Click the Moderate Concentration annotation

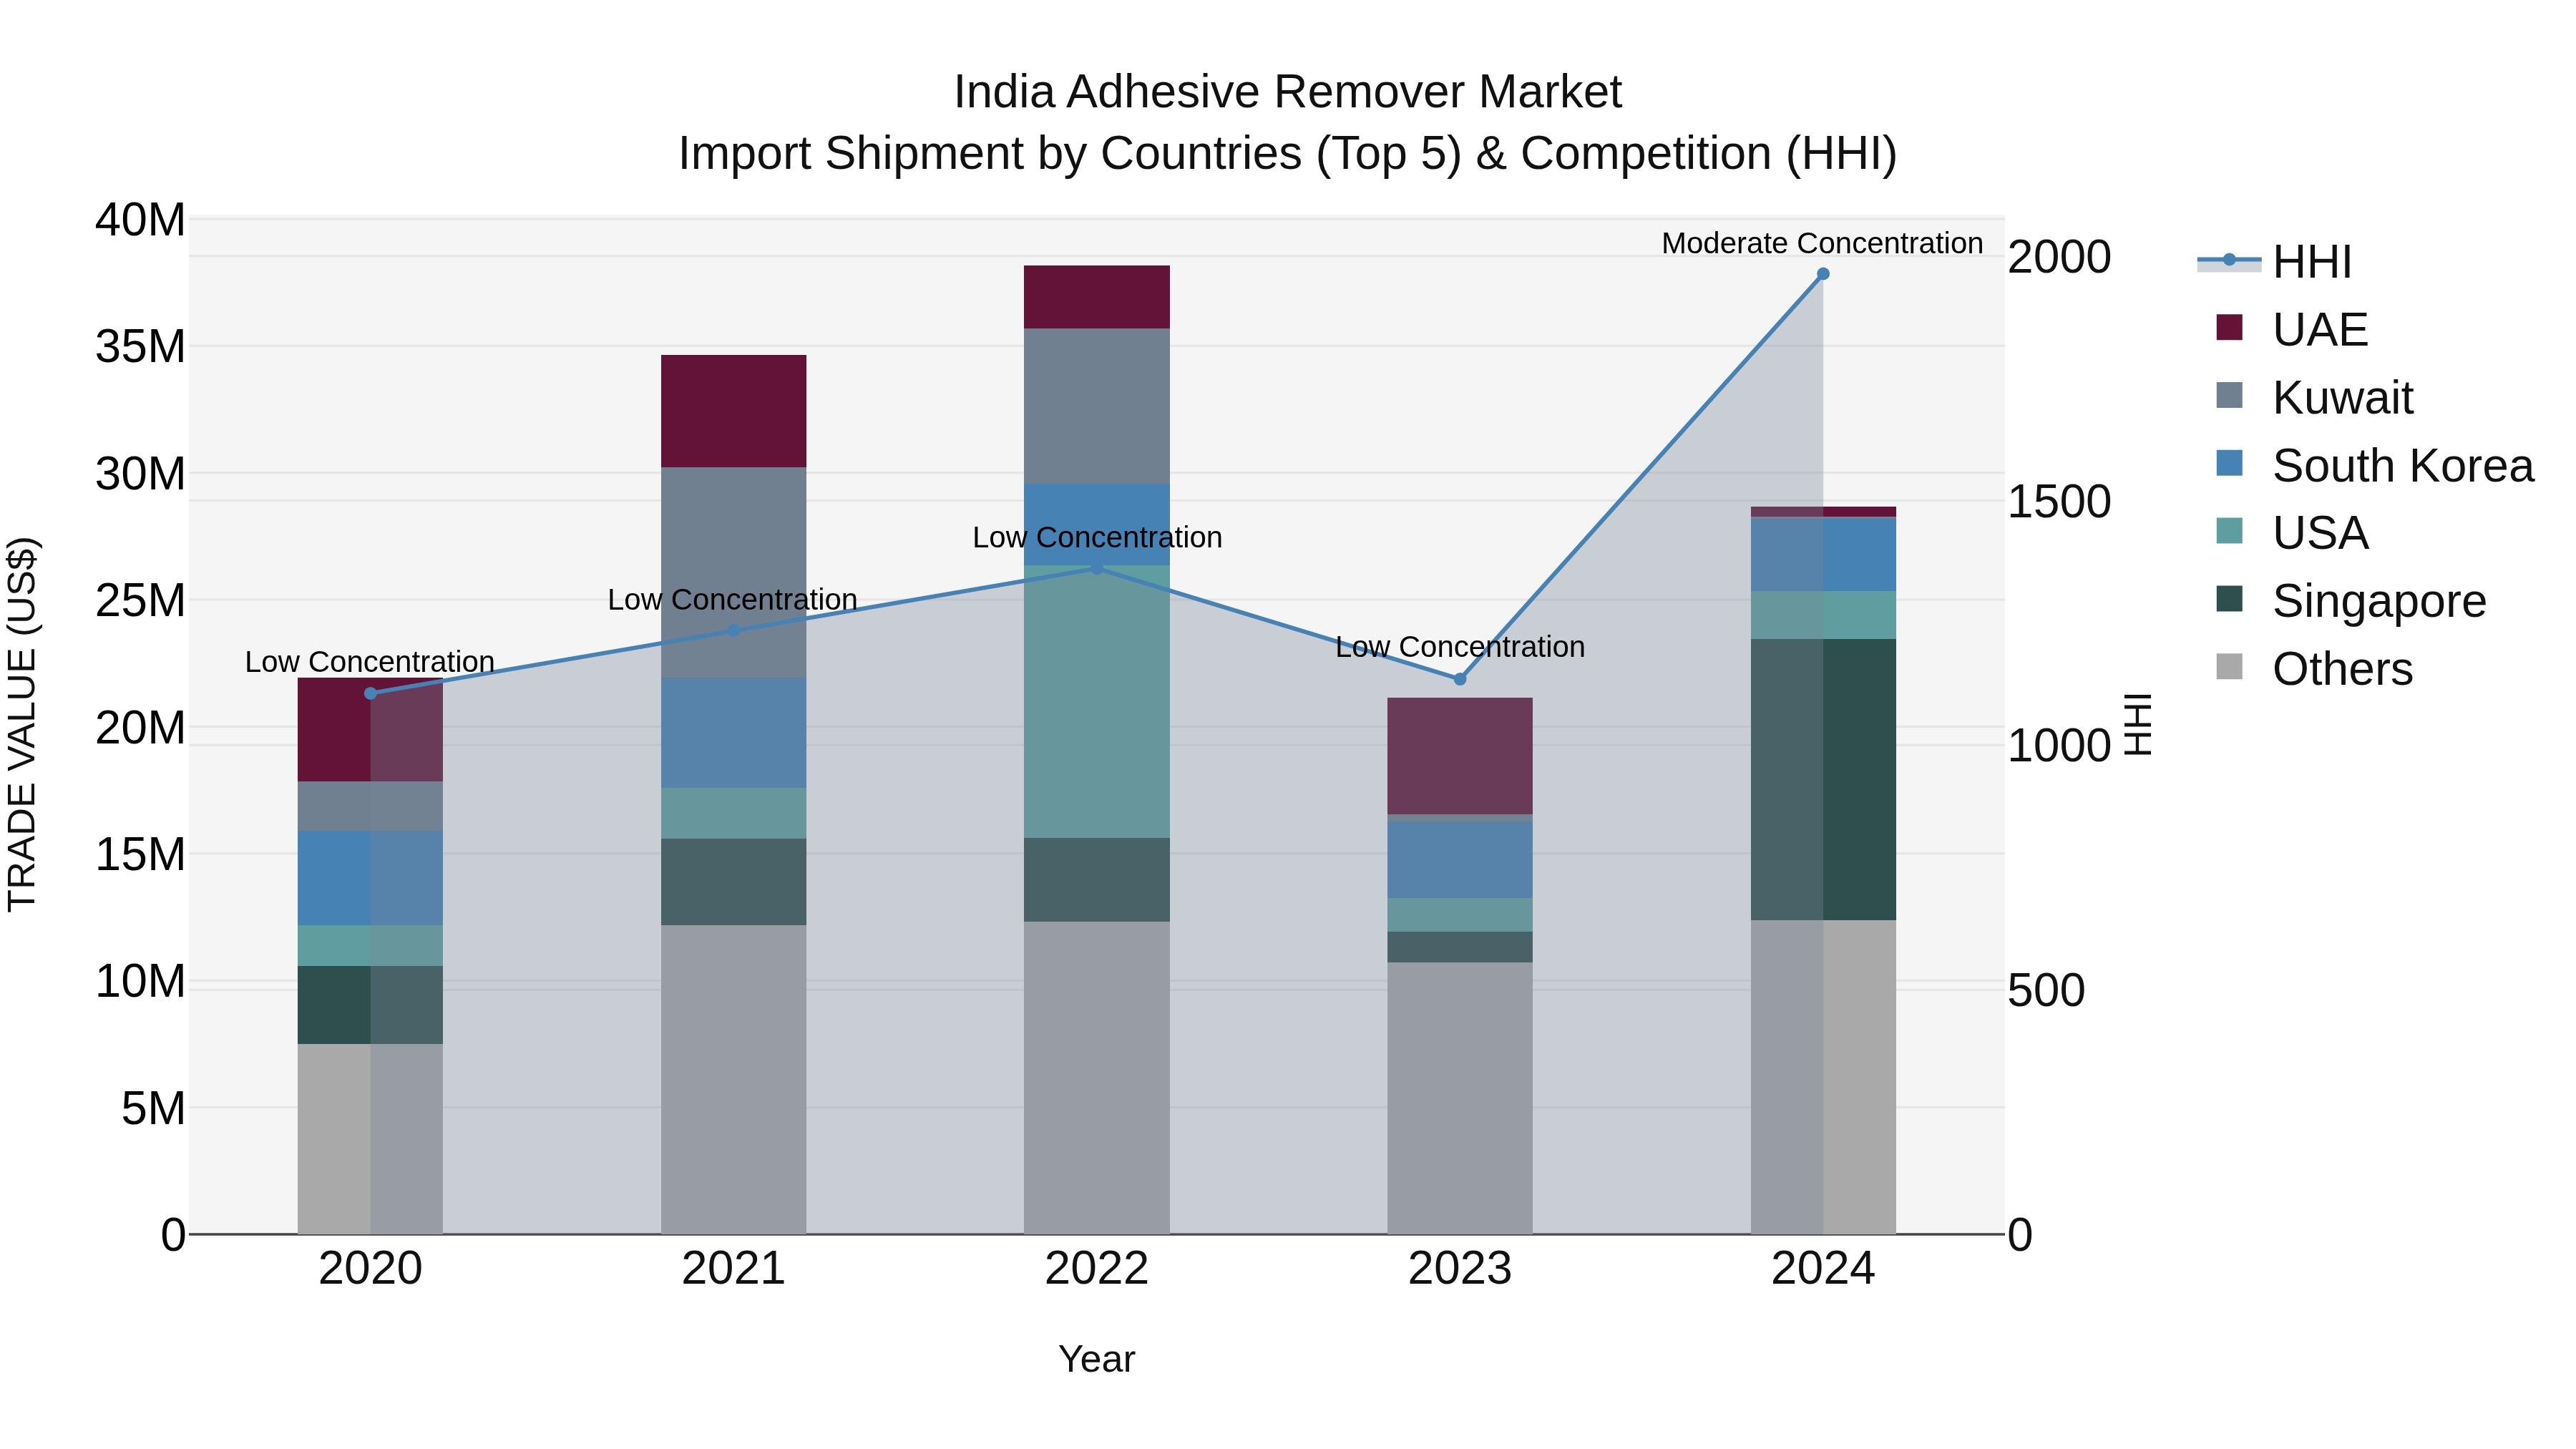click(1822, 243)
